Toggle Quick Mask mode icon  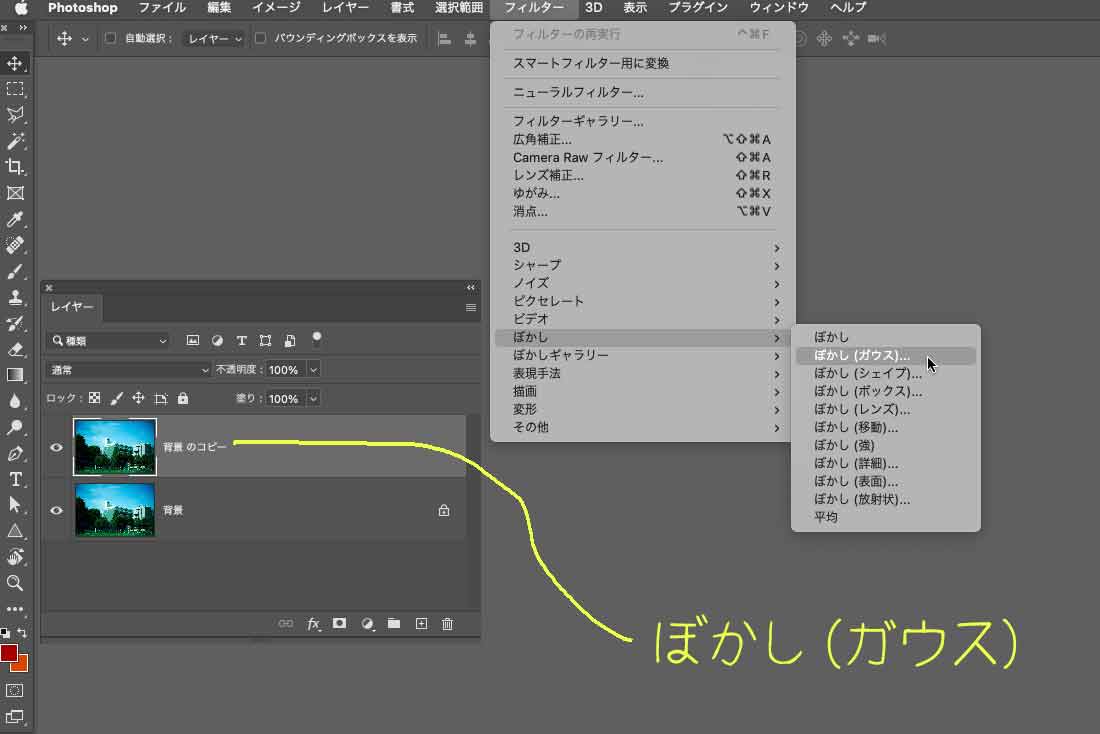(x=15, y=690)
